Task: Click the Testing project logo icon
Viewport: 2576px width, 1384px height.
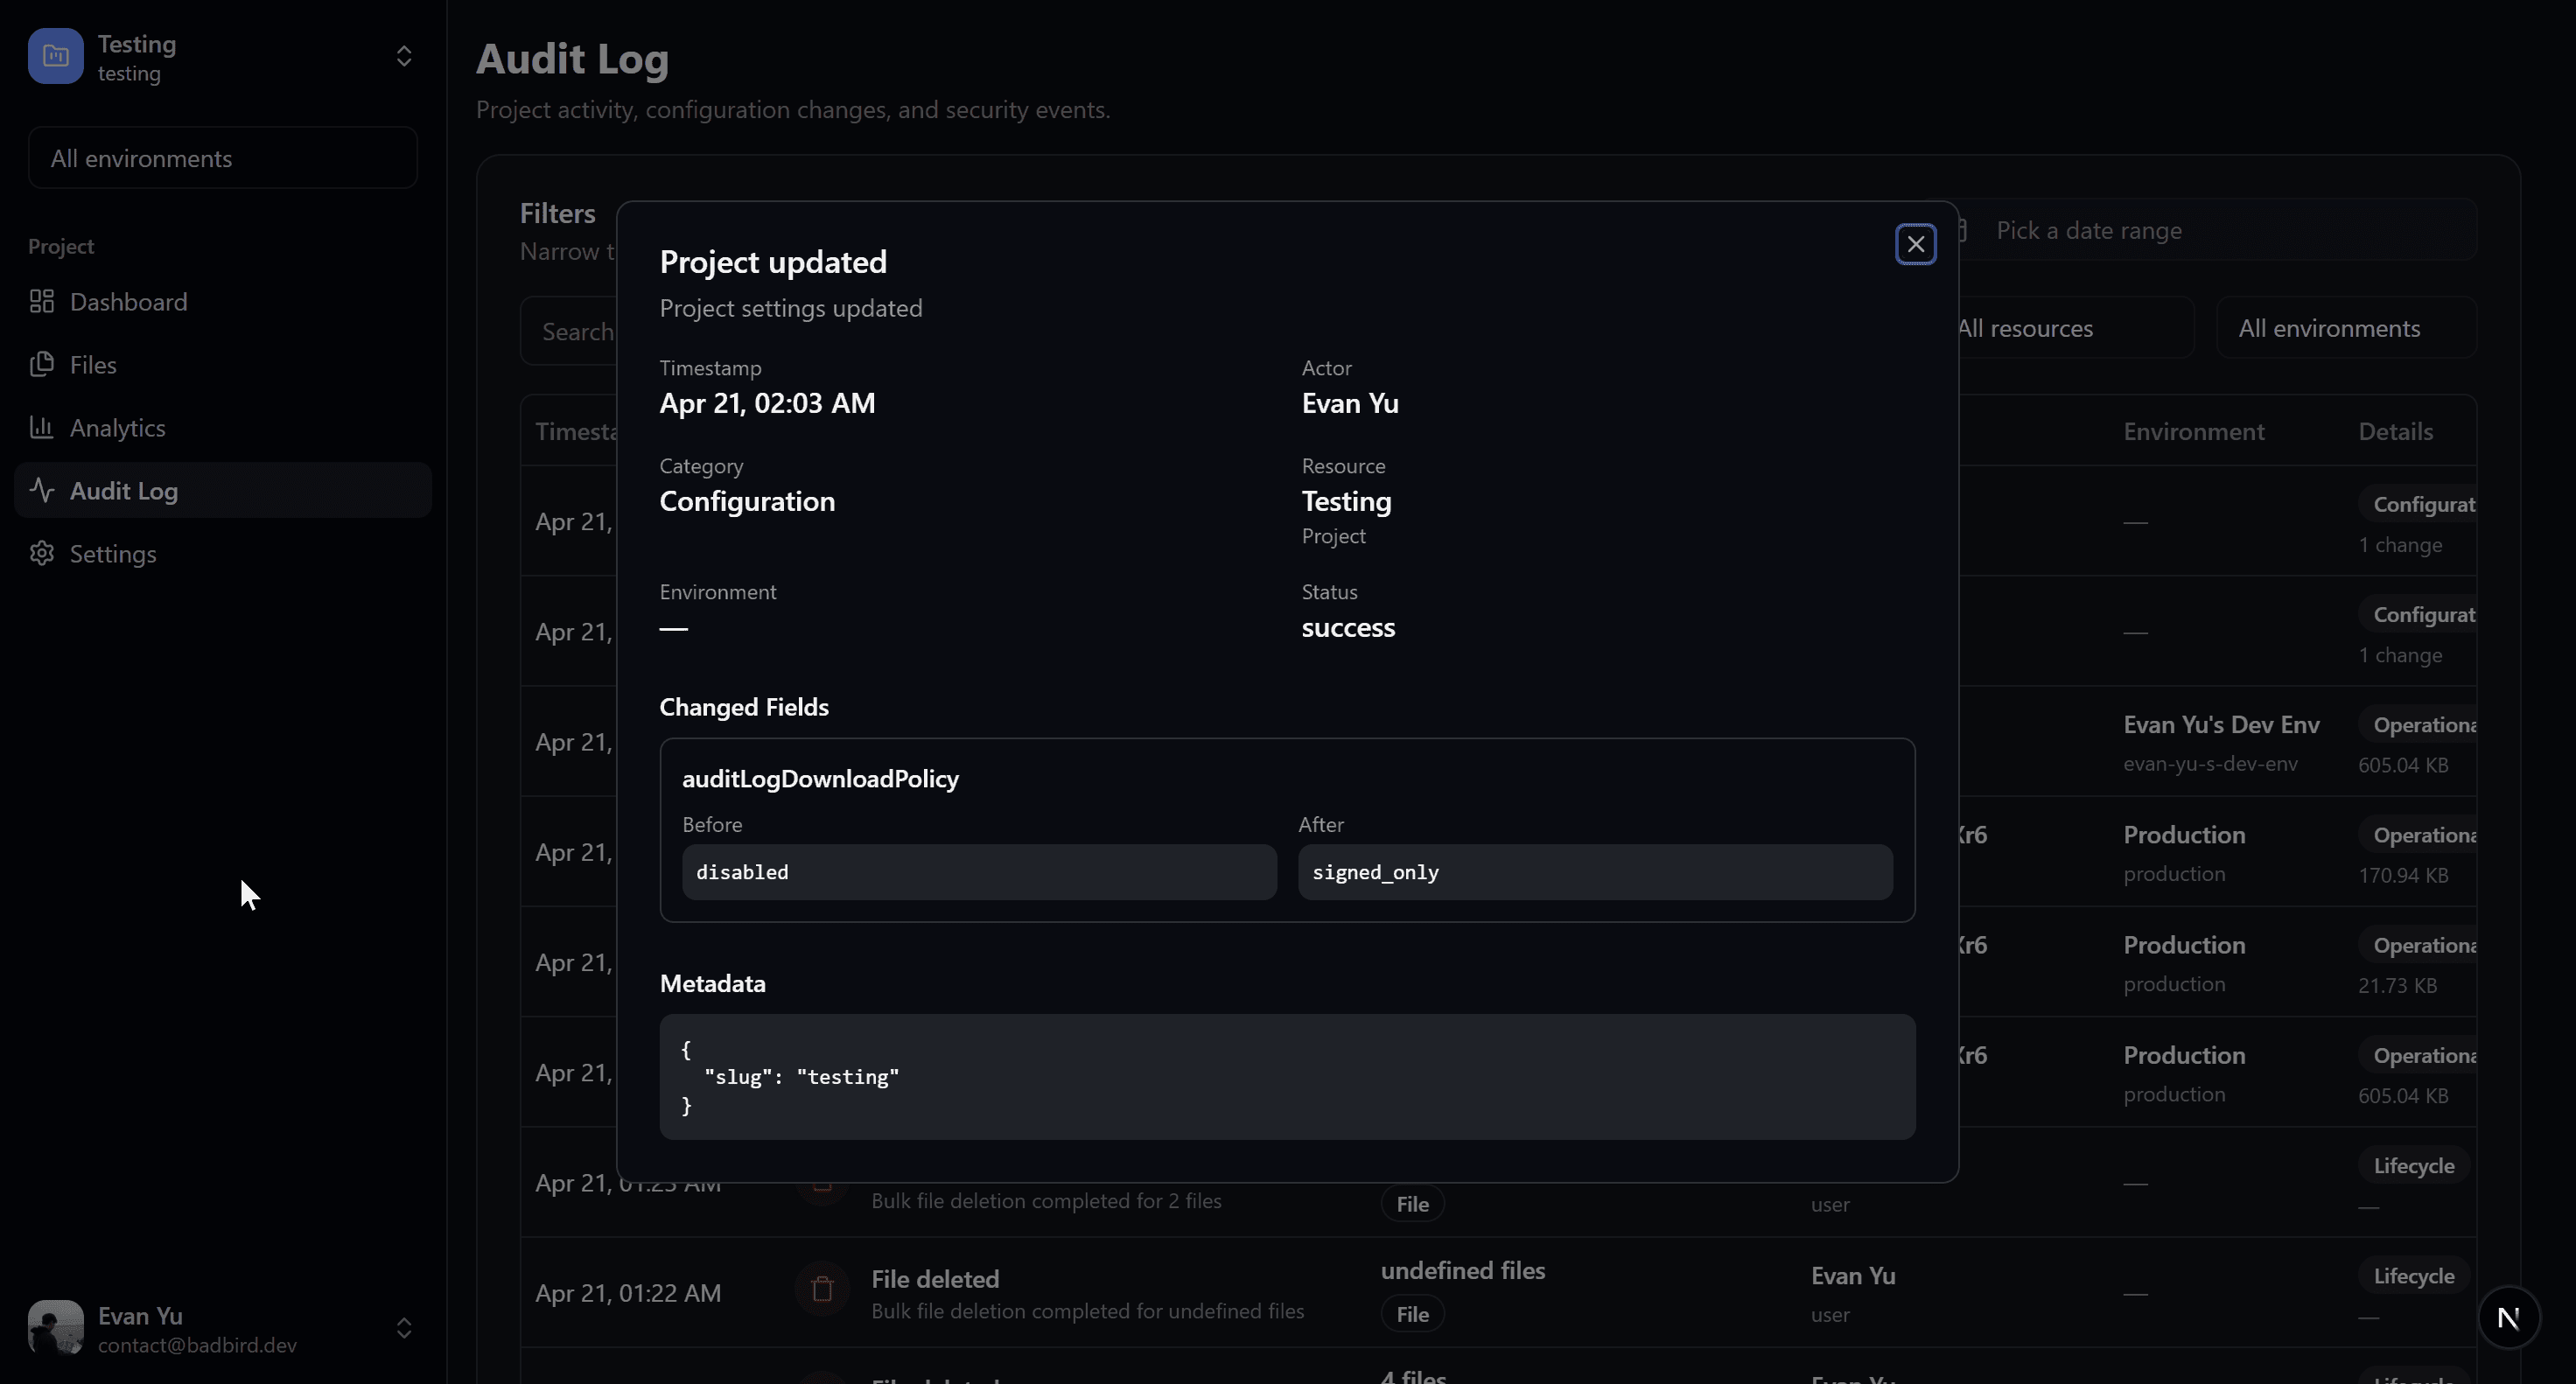Action: point(56,56)
